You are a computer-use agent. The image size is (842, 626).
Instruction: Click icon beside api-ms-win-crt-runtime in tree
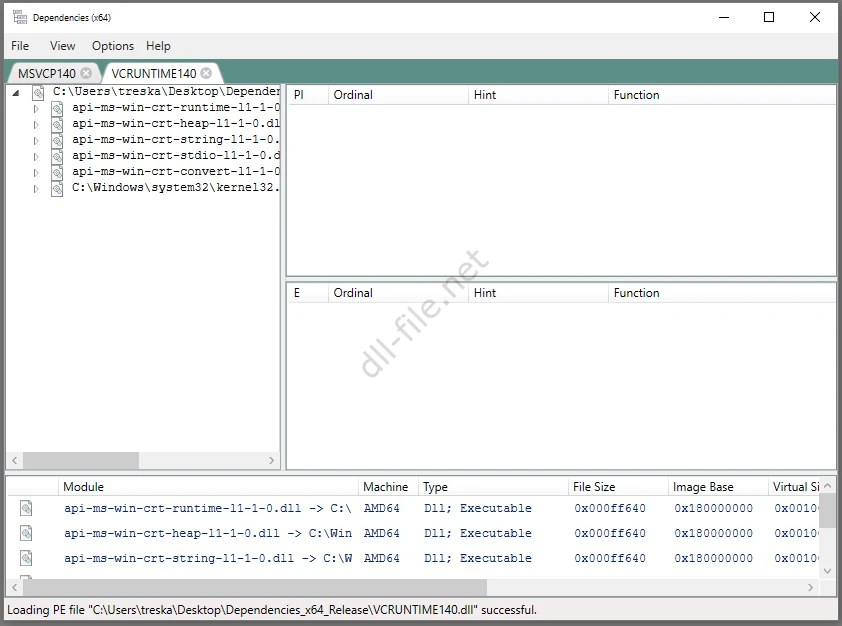click(x=57, y=109)
